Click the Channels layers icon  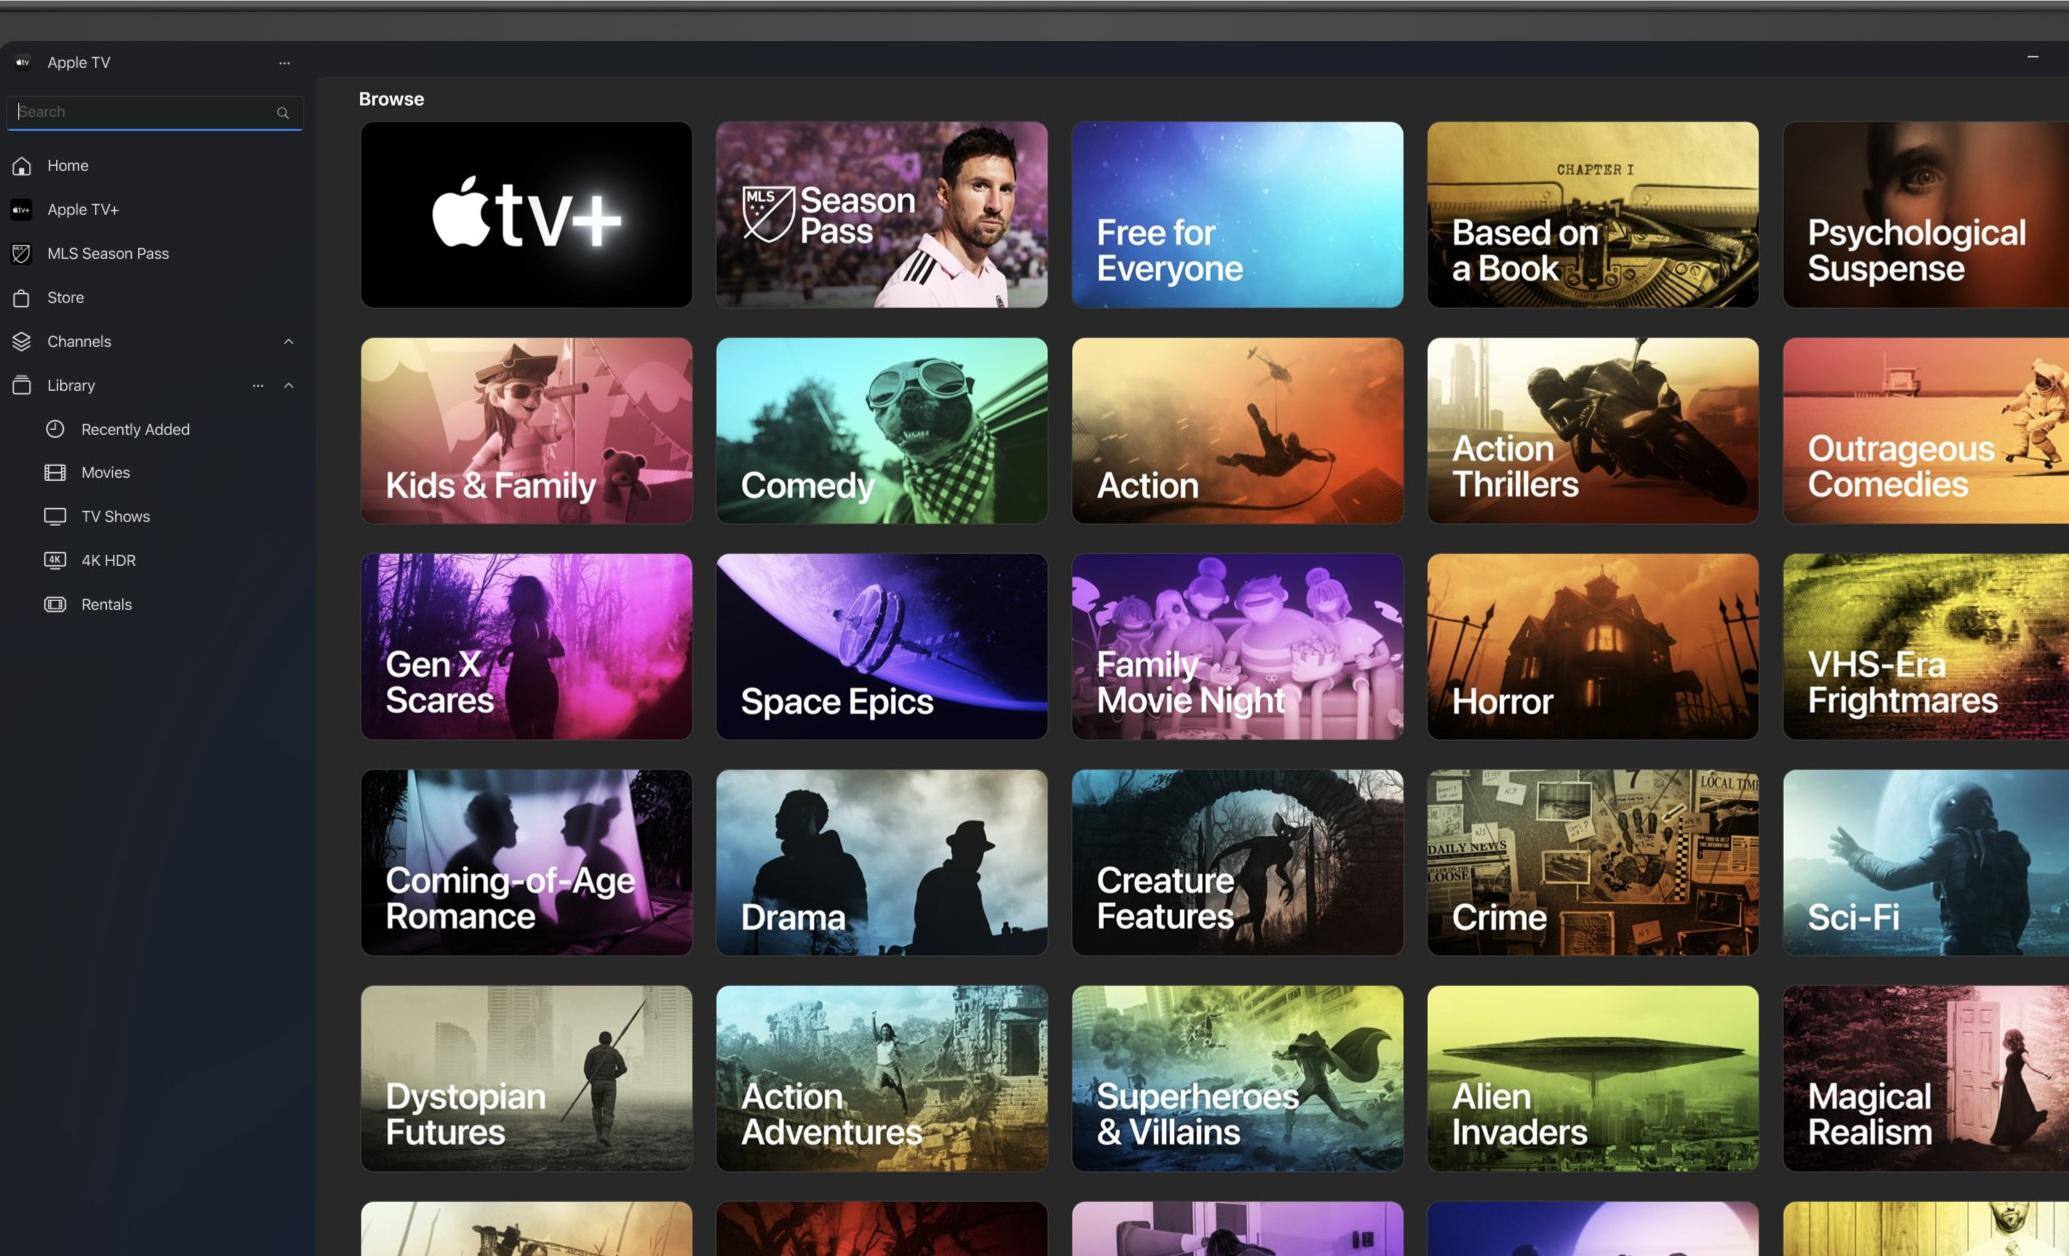(21, 342)
